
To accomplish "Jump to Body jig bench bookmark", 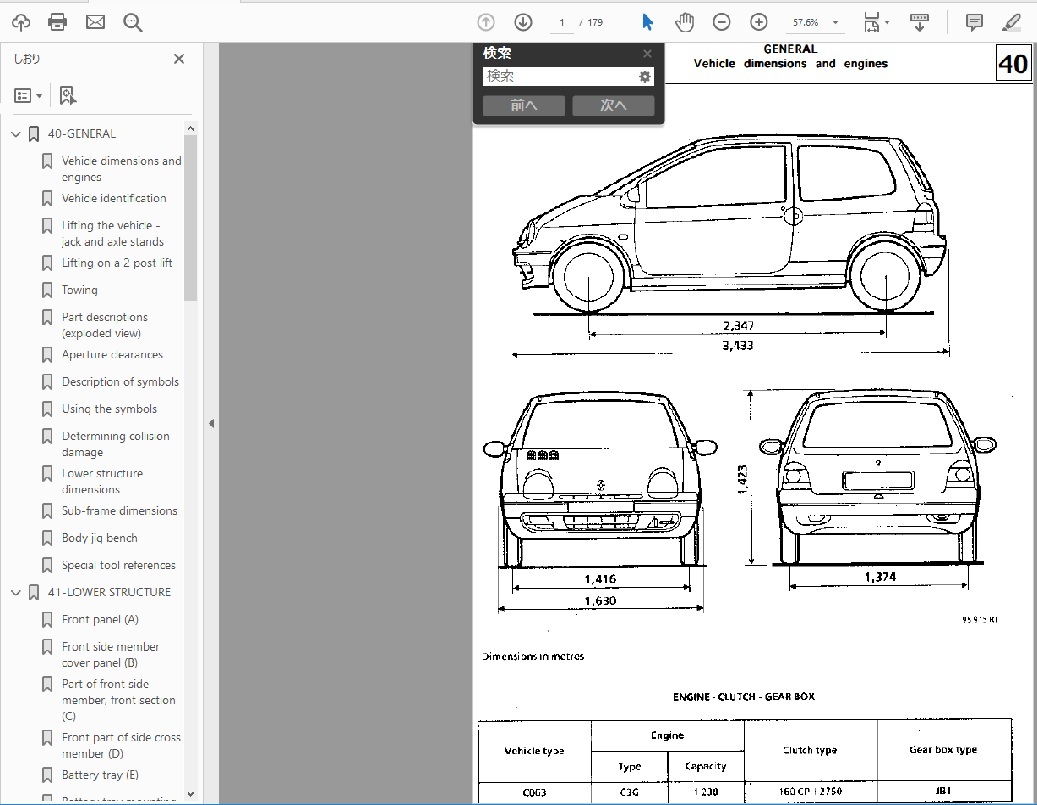I will point(100,538).
